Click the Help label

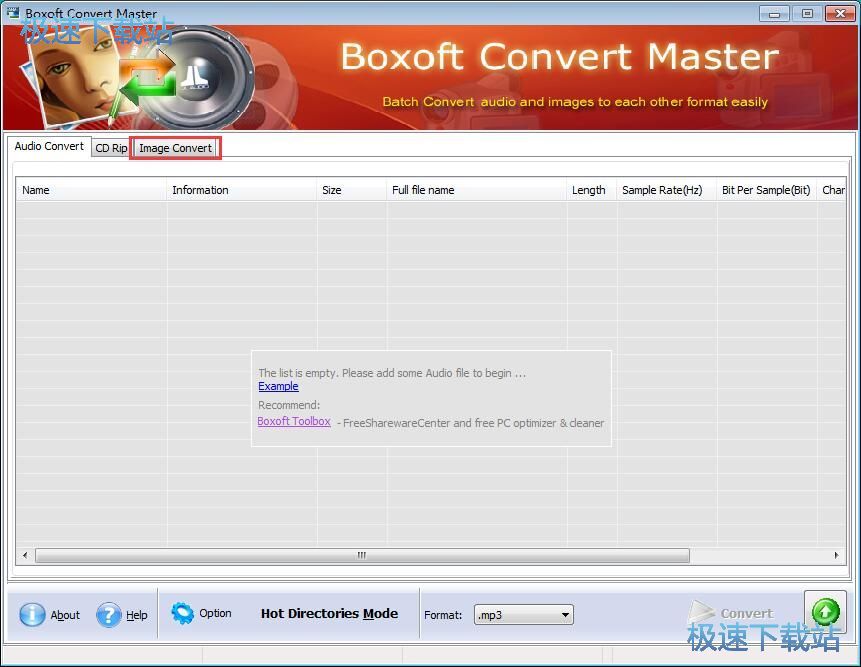coord(137,615)
